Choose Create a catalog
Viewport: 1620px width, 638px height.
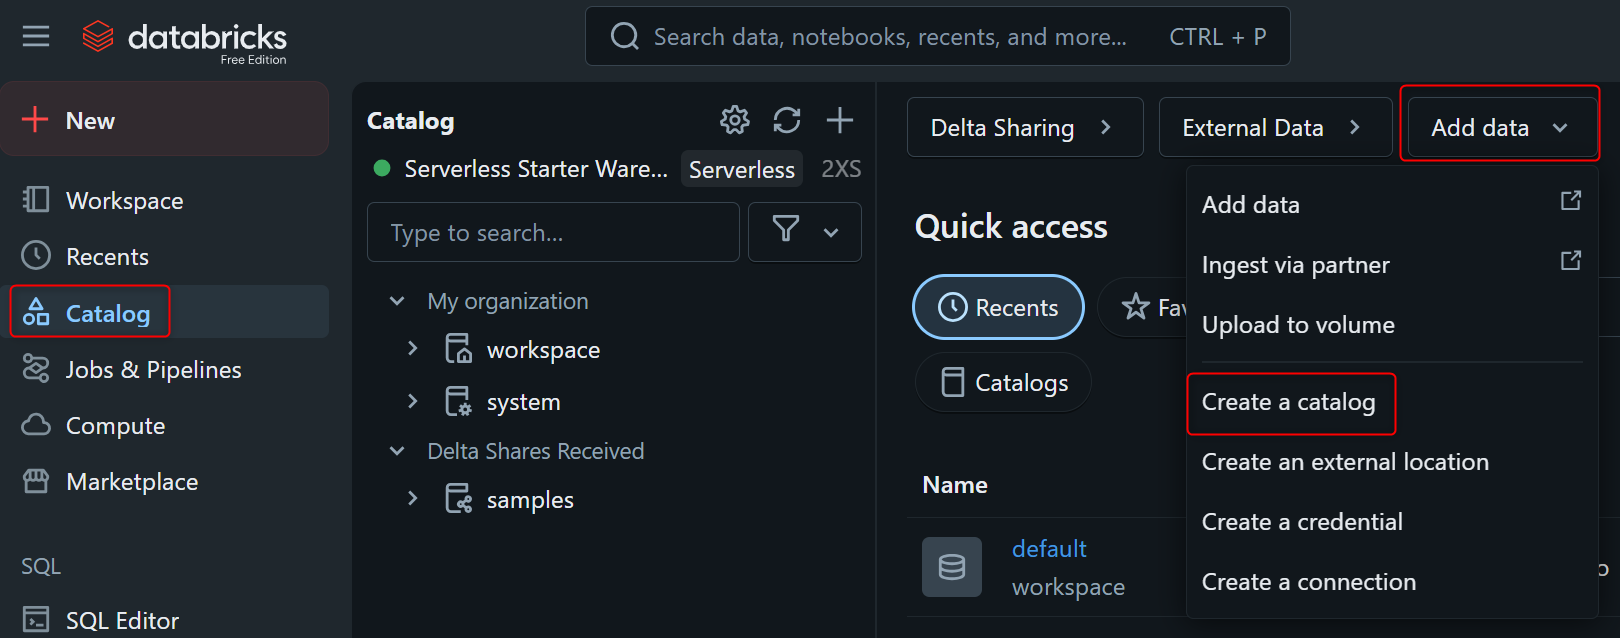tap(1391, 402)
